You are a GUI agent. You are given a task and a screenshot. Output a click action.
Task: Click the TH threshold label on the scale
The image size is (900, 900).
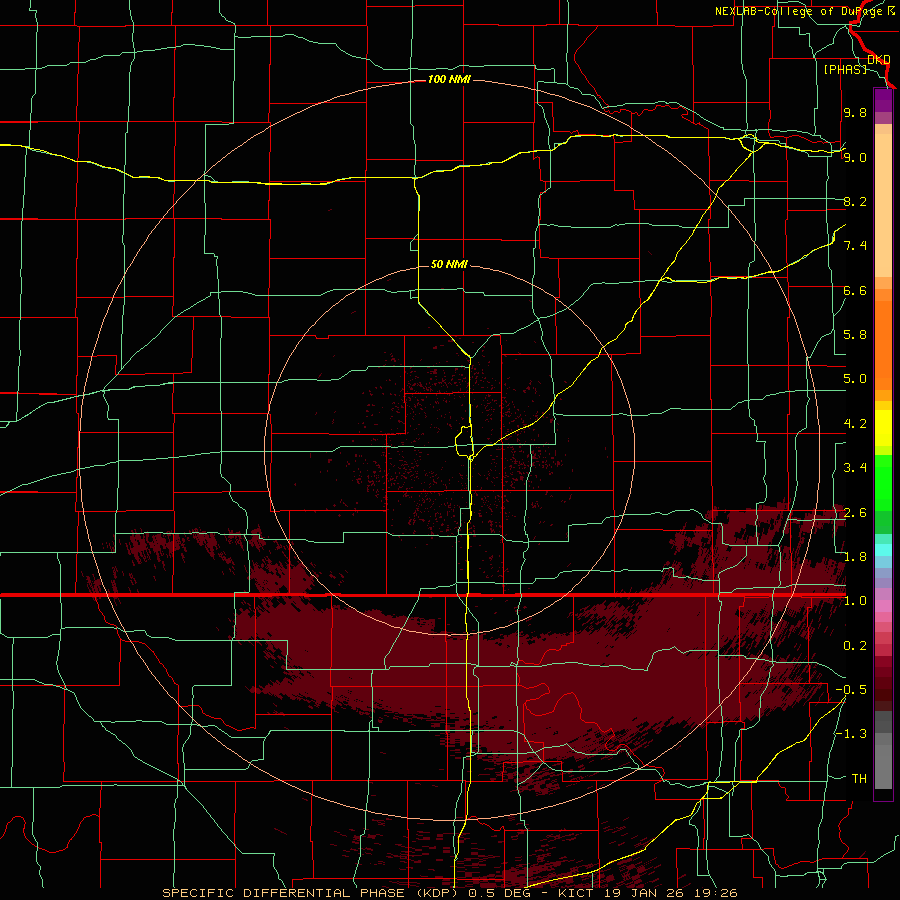[x=859, y=779]
